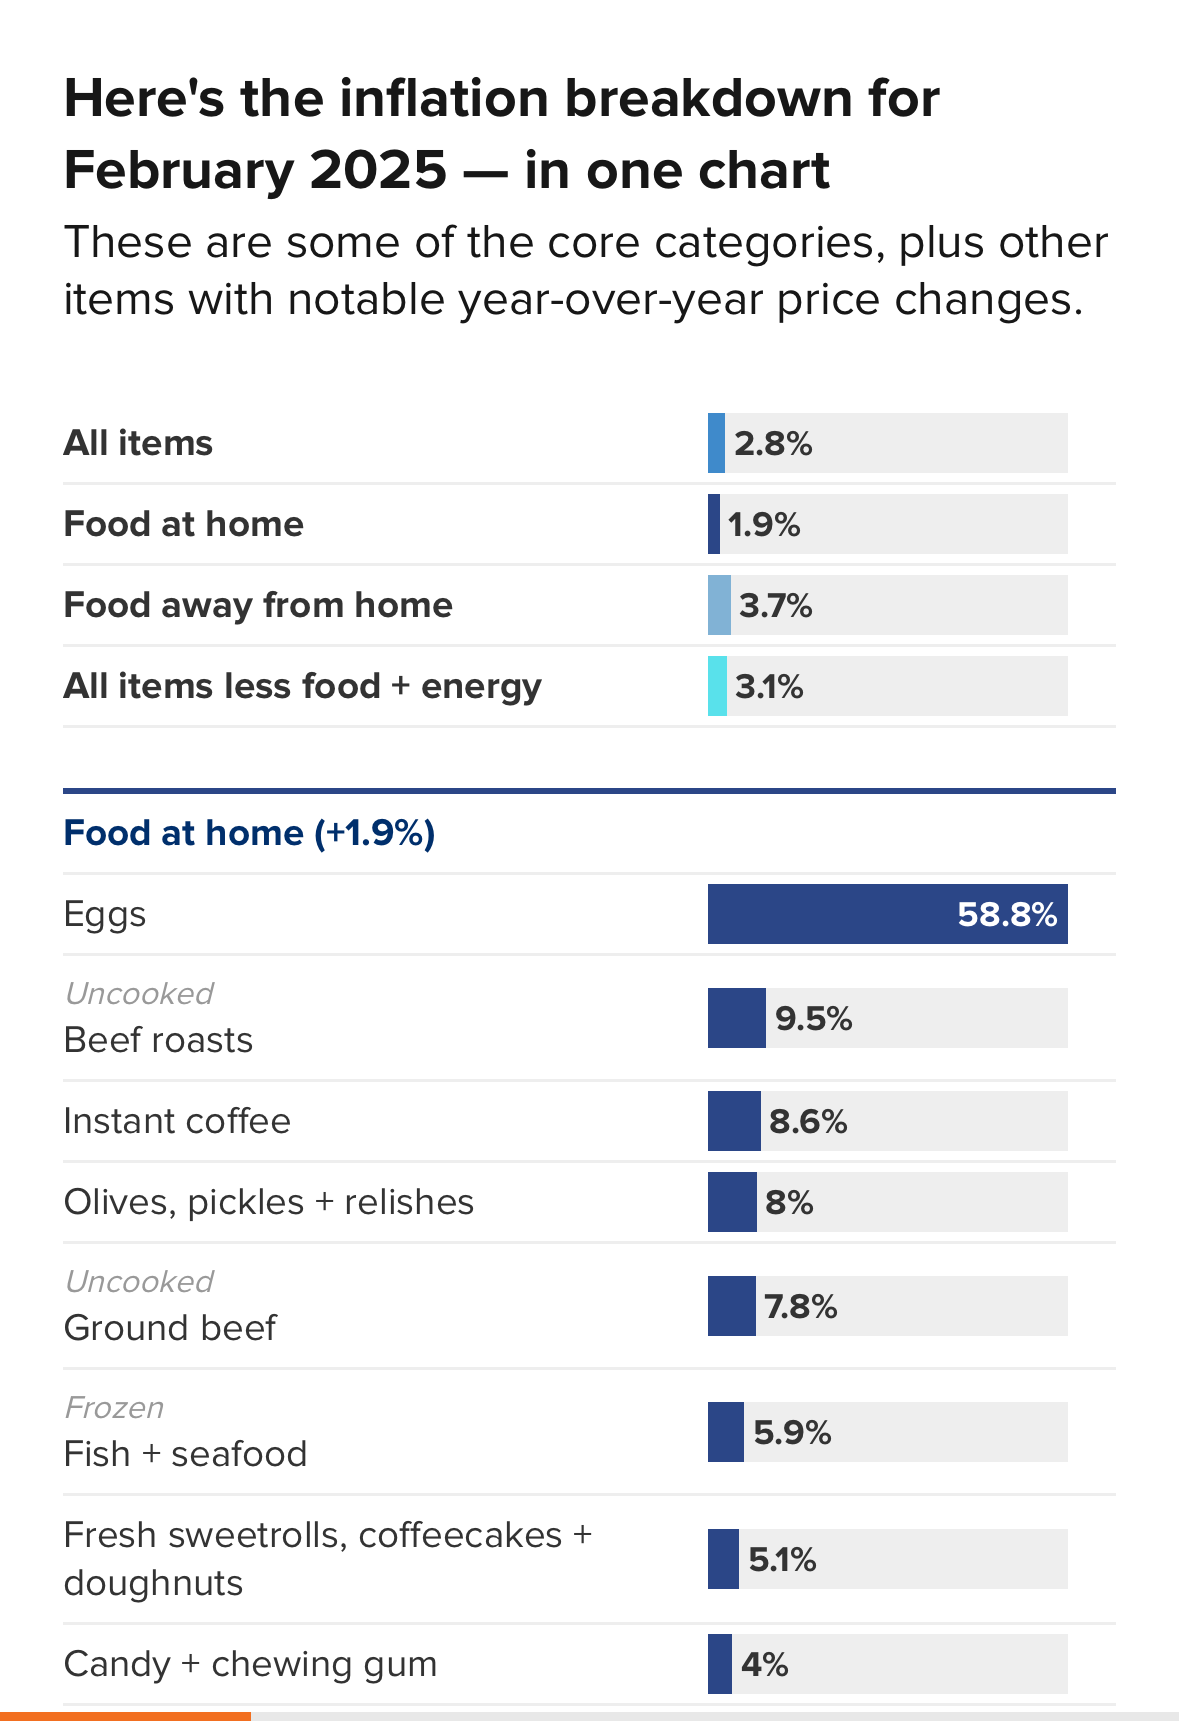
Task: Click the Food away from home 3.7% bar
Action: coord(719,605)
